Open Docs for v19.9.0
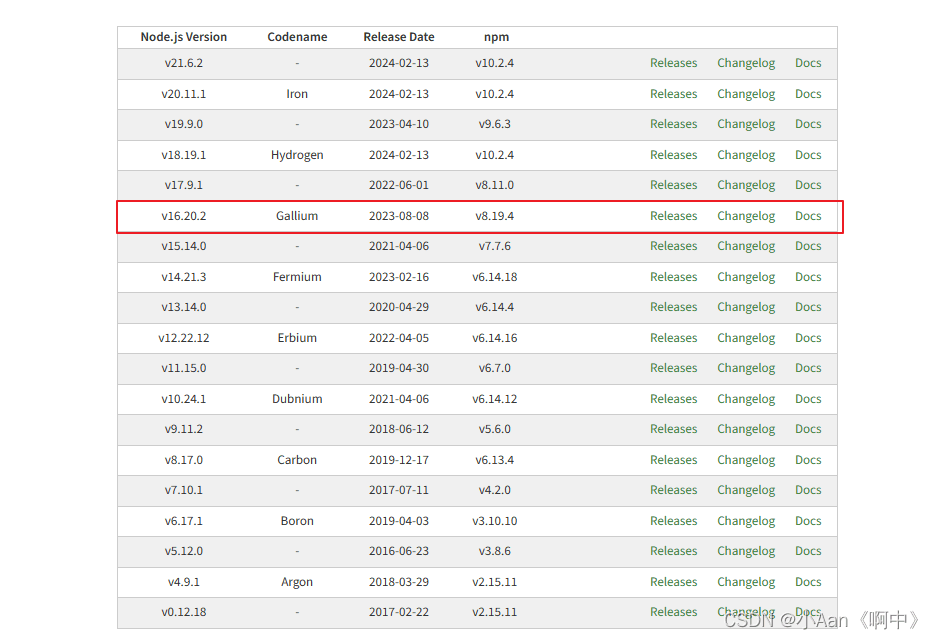933x639 pixels. 807,124
